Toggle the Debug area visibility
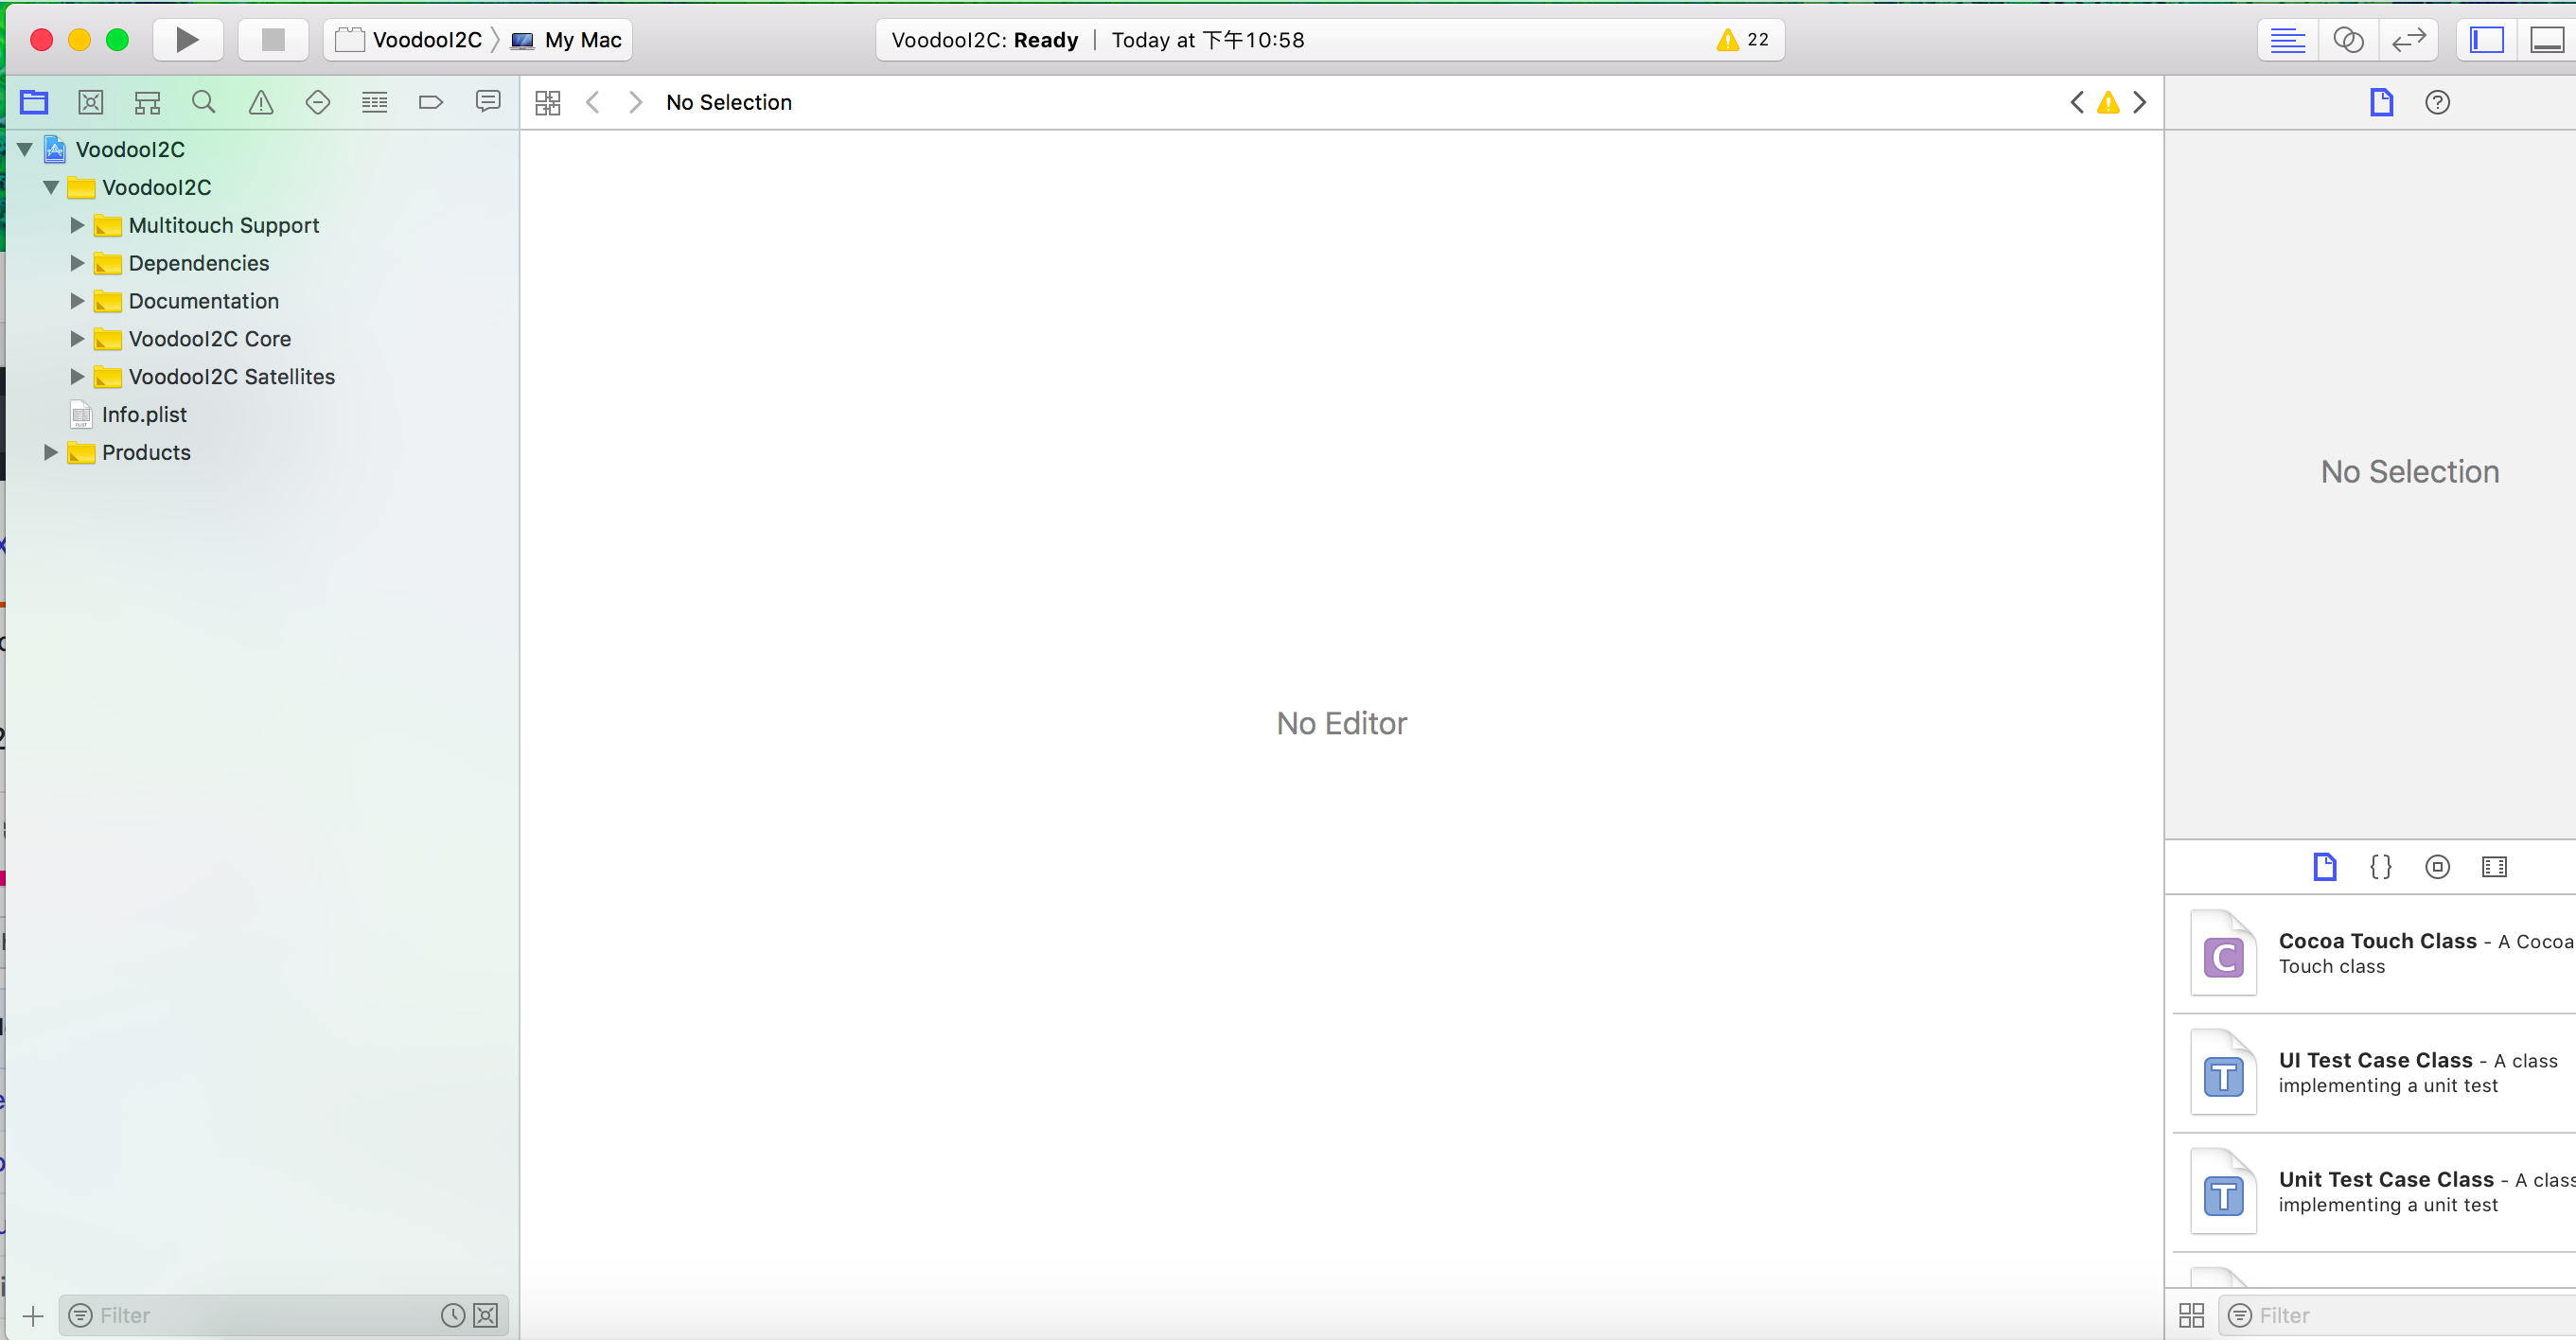Image resolution: width=2576 pixels, height=1340 pixels. [x=2547, y=40]
